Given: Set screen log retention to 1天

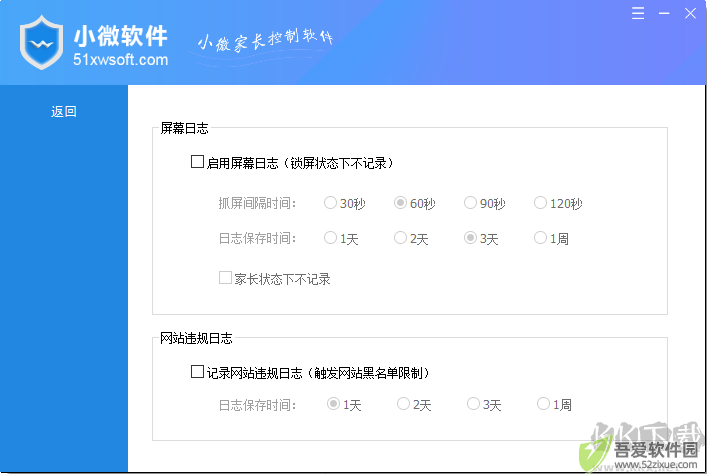Looking at the screenshot, I should click(330, 237).
